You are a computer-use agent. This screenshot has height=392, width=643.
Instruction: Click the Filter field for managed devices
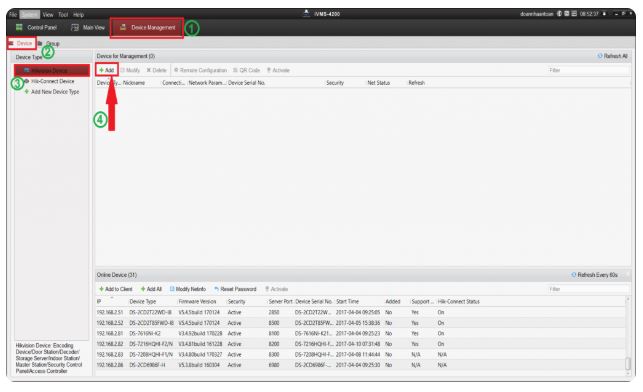tap(588, 70)
